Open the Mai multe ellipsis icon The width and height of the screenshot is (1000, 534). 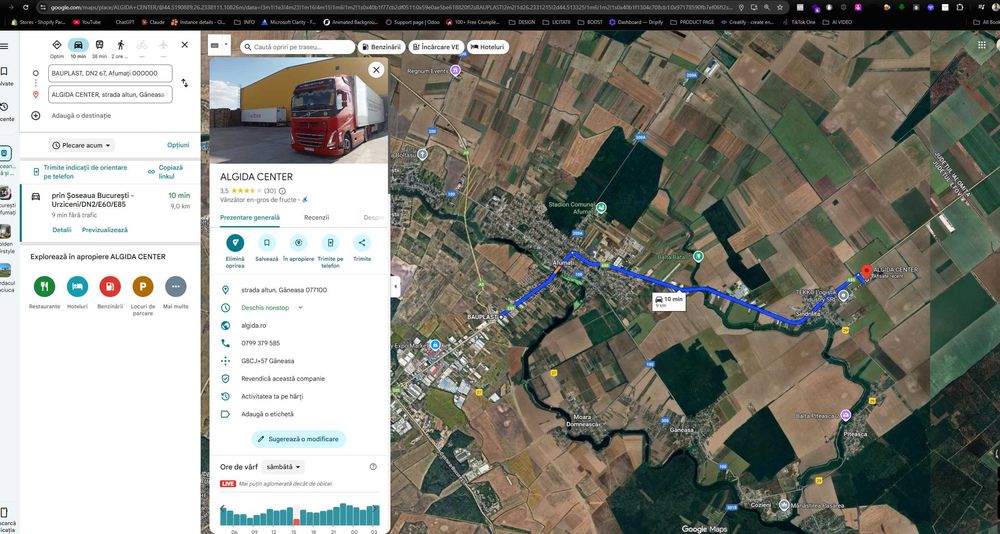[x=175, y=286]
